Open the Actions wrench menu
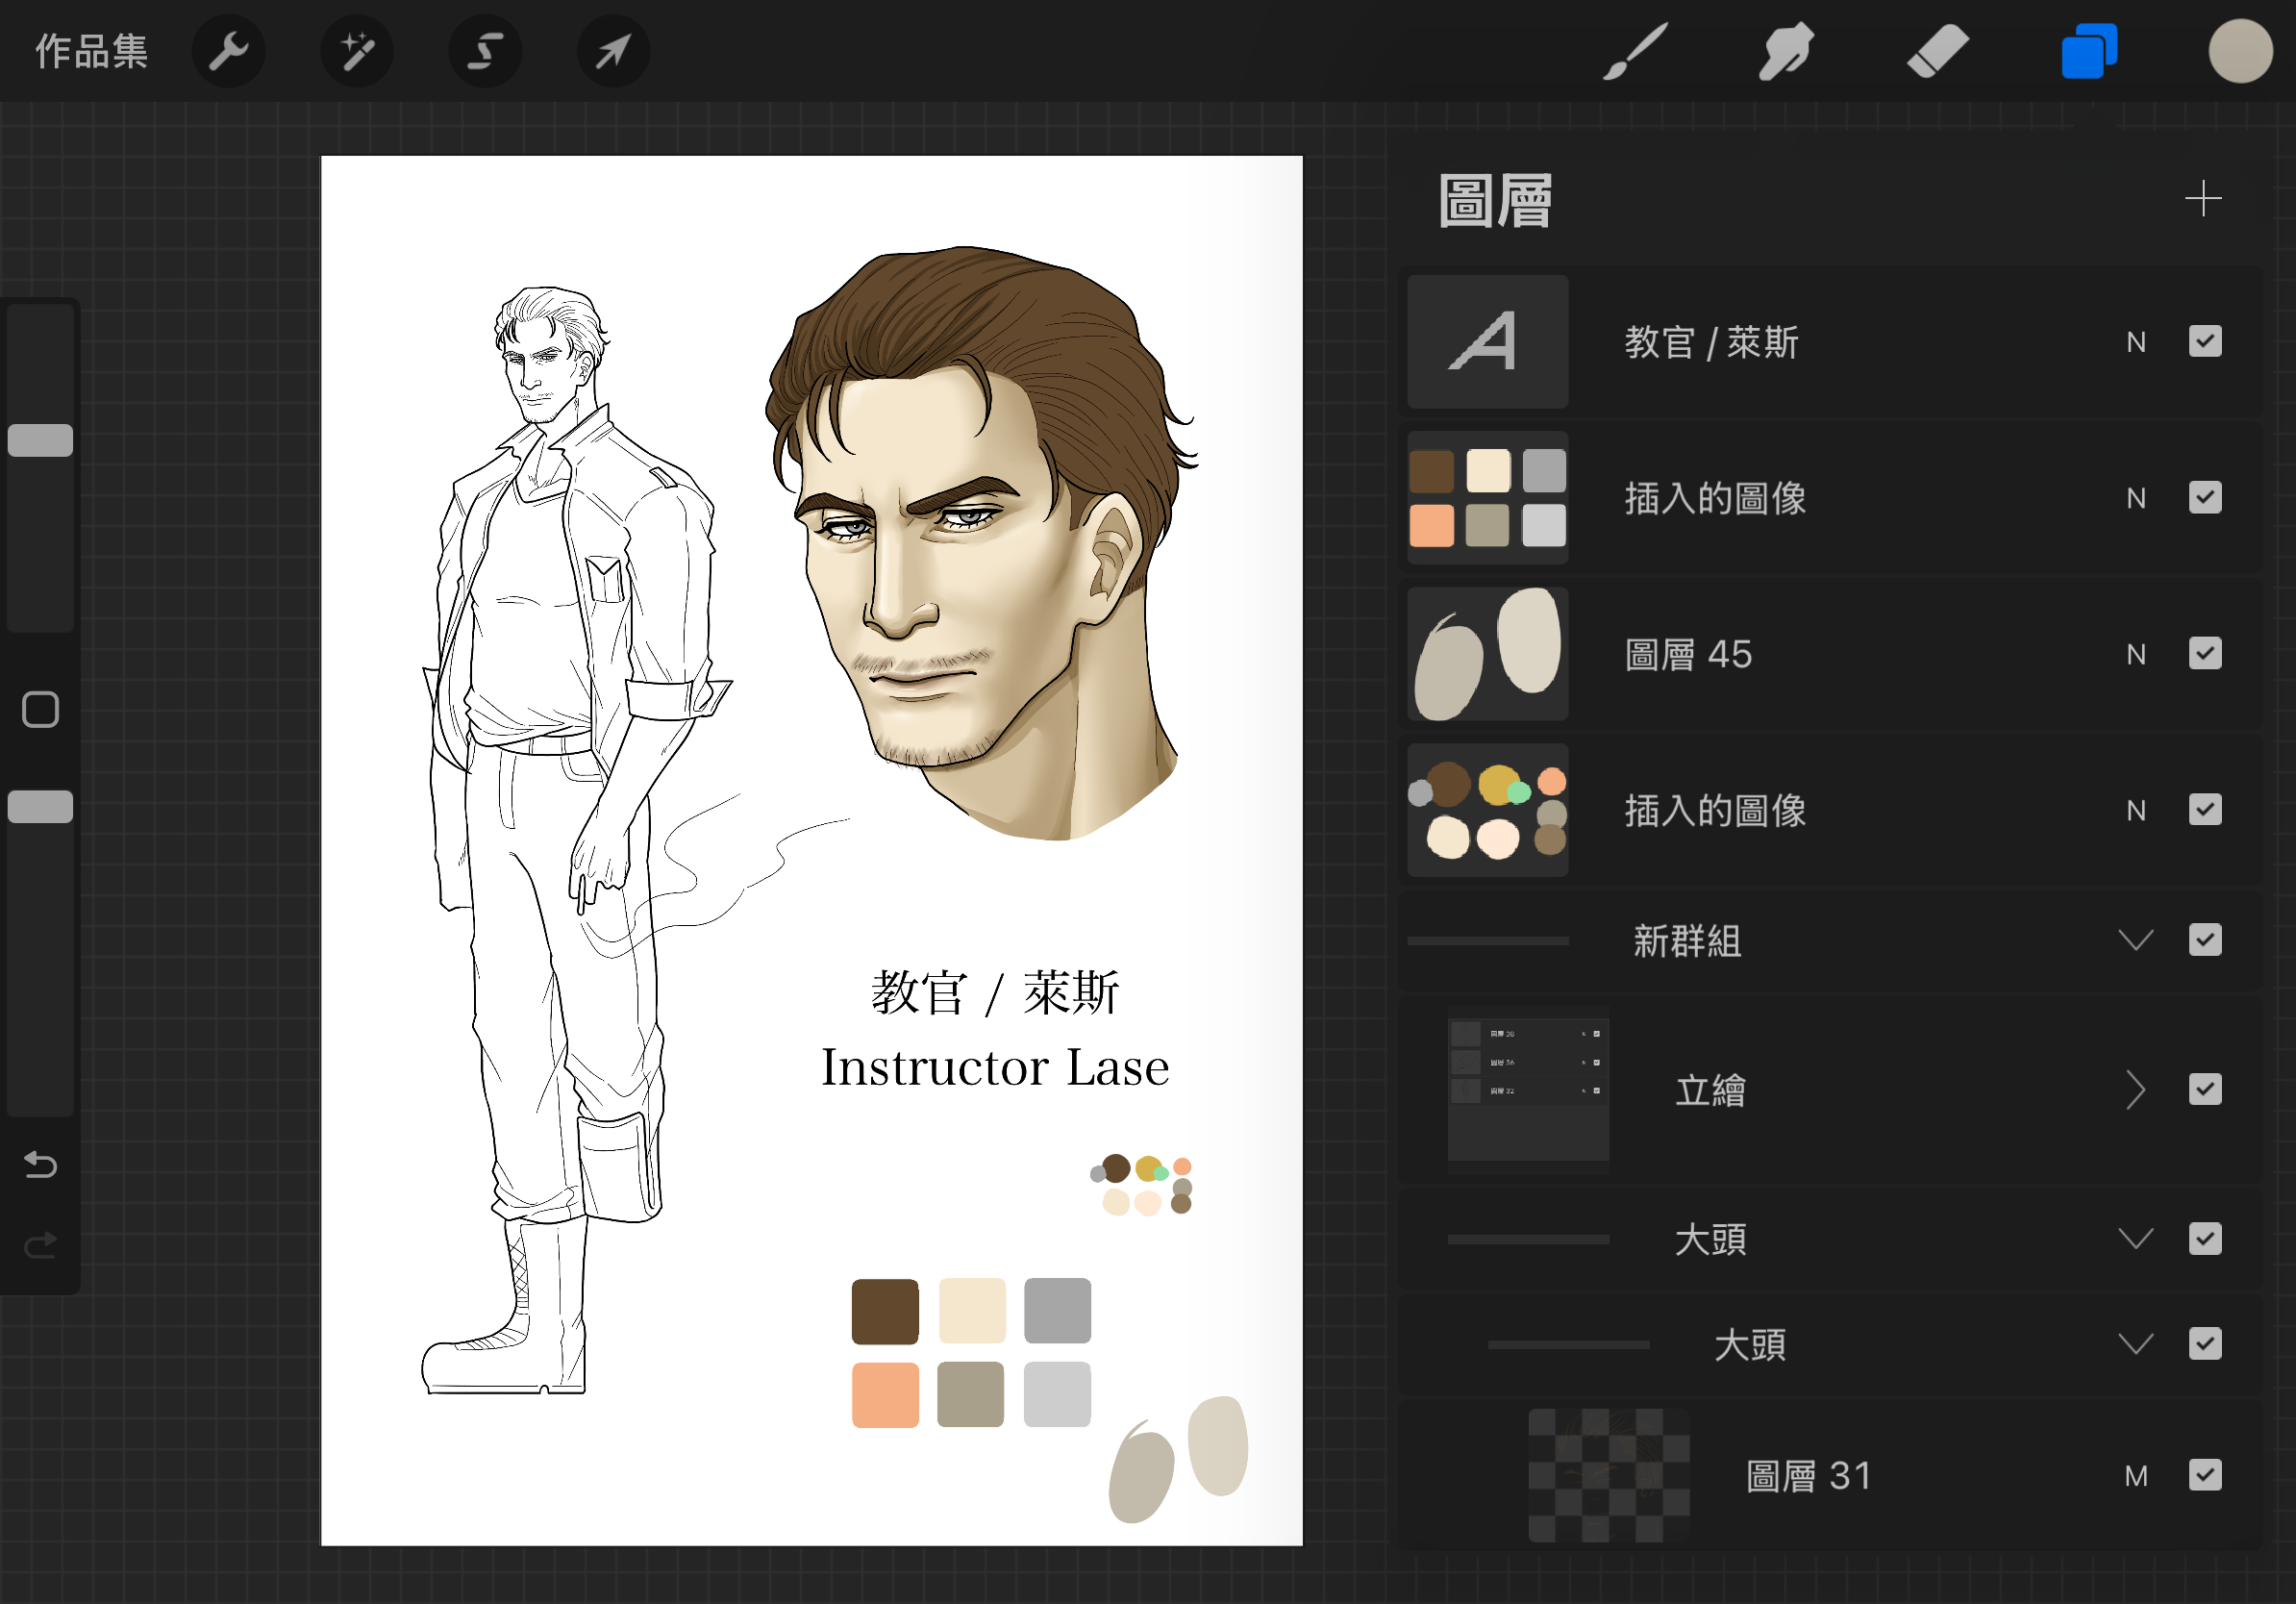The height and width of the screenshot is (1604, 2296). (228, 51)
